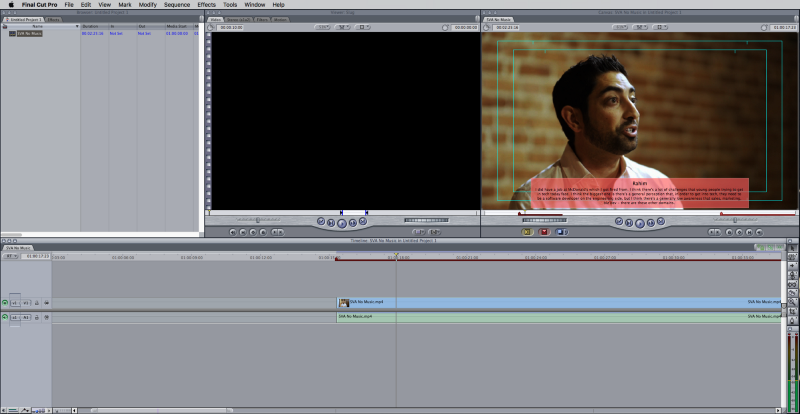Open the Viewer zoom percentage pop-up
This screenshot has width=800, height=414.
322,27
